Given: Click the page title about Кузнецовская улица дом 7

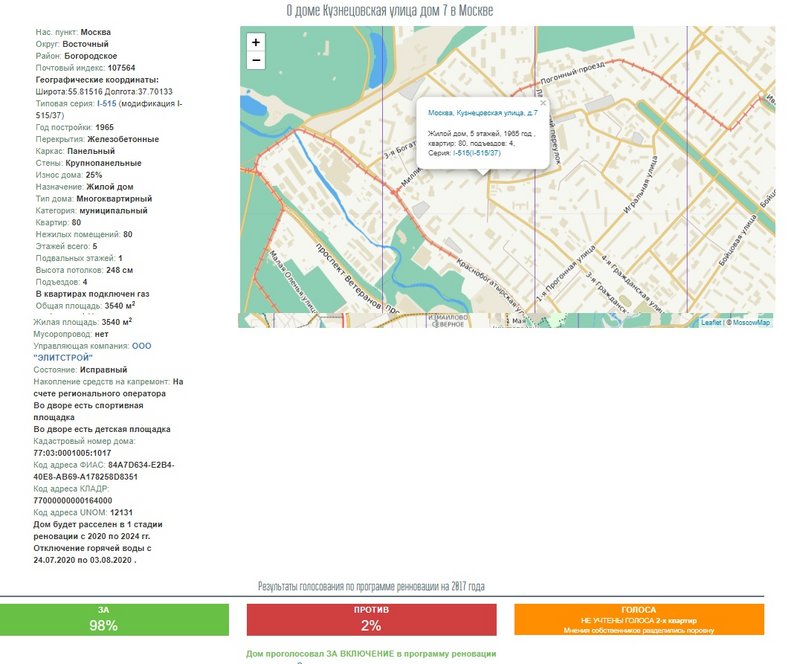Looking at the screenshot, I should click(x=390, y=11).
